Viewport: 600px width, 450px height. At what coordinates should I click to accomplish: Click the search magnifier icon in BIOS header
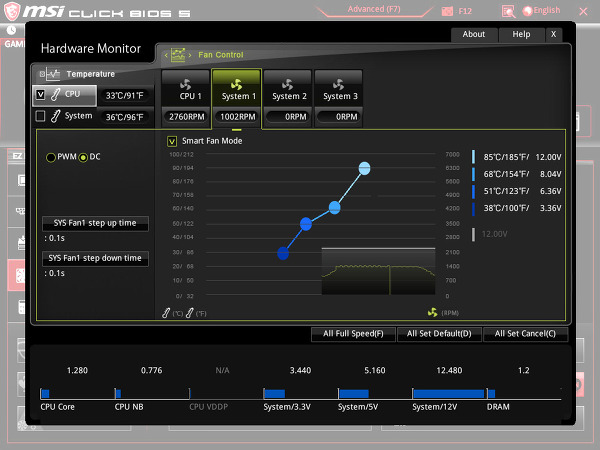(509, 11)
